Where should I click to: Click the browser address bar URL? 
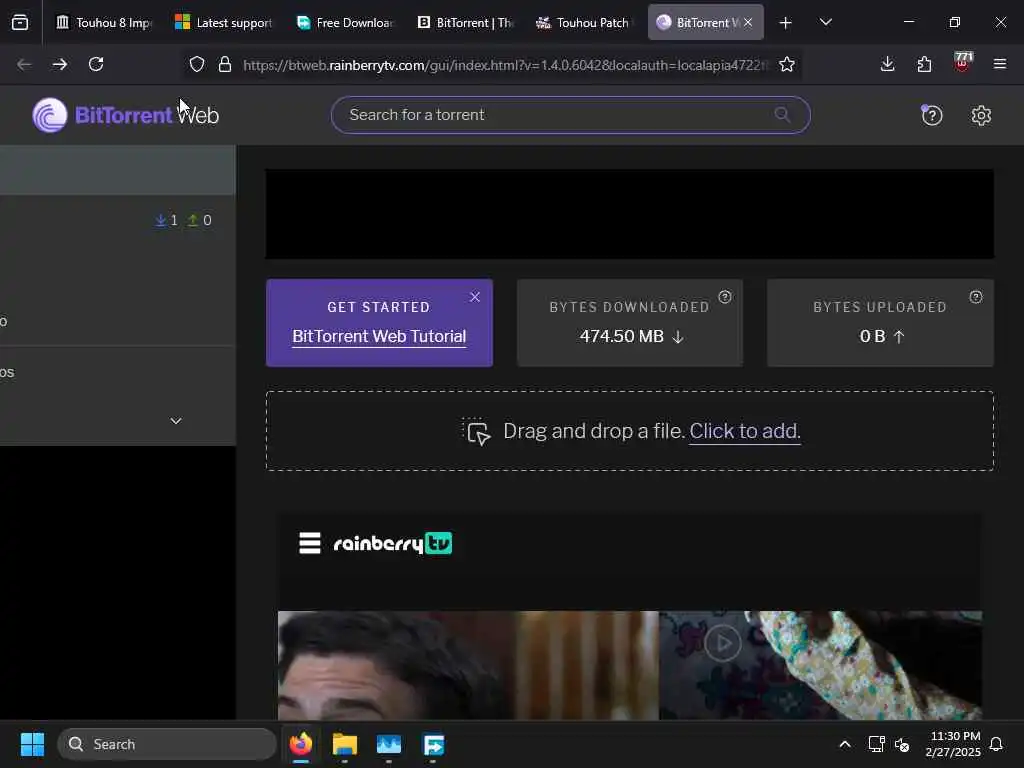tap(504, 65)
